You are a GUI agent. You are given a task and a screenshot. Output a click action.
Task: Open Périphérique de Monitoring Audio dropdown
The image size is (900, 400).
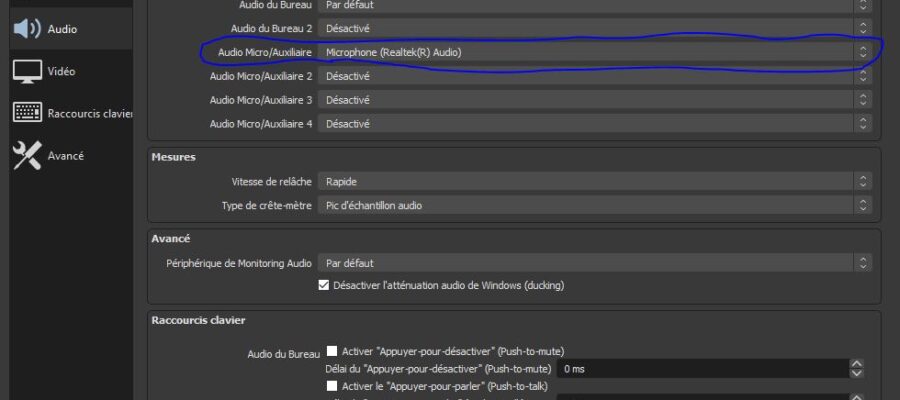click(x=595, y=263)
